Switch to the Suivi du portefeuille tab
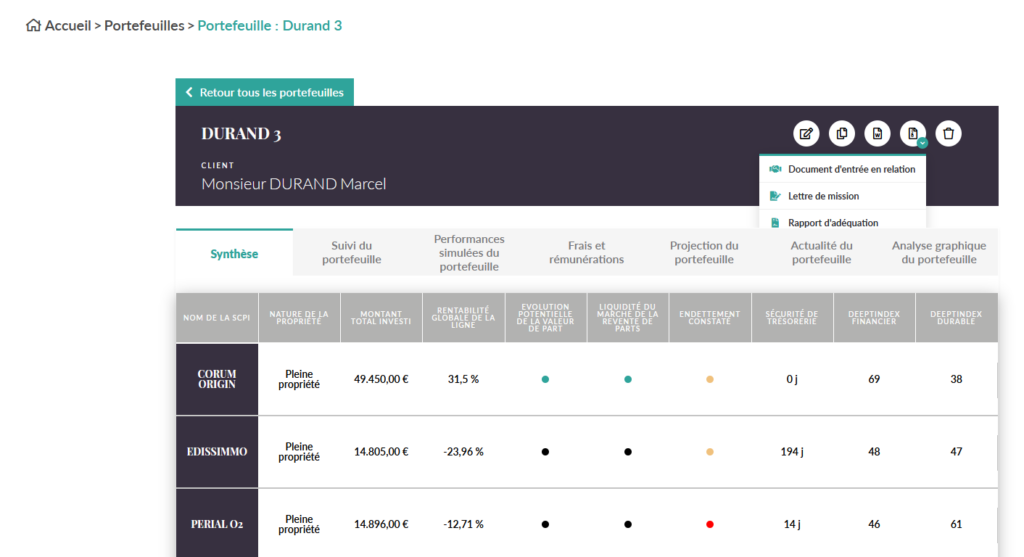 [x=351, y=252]
